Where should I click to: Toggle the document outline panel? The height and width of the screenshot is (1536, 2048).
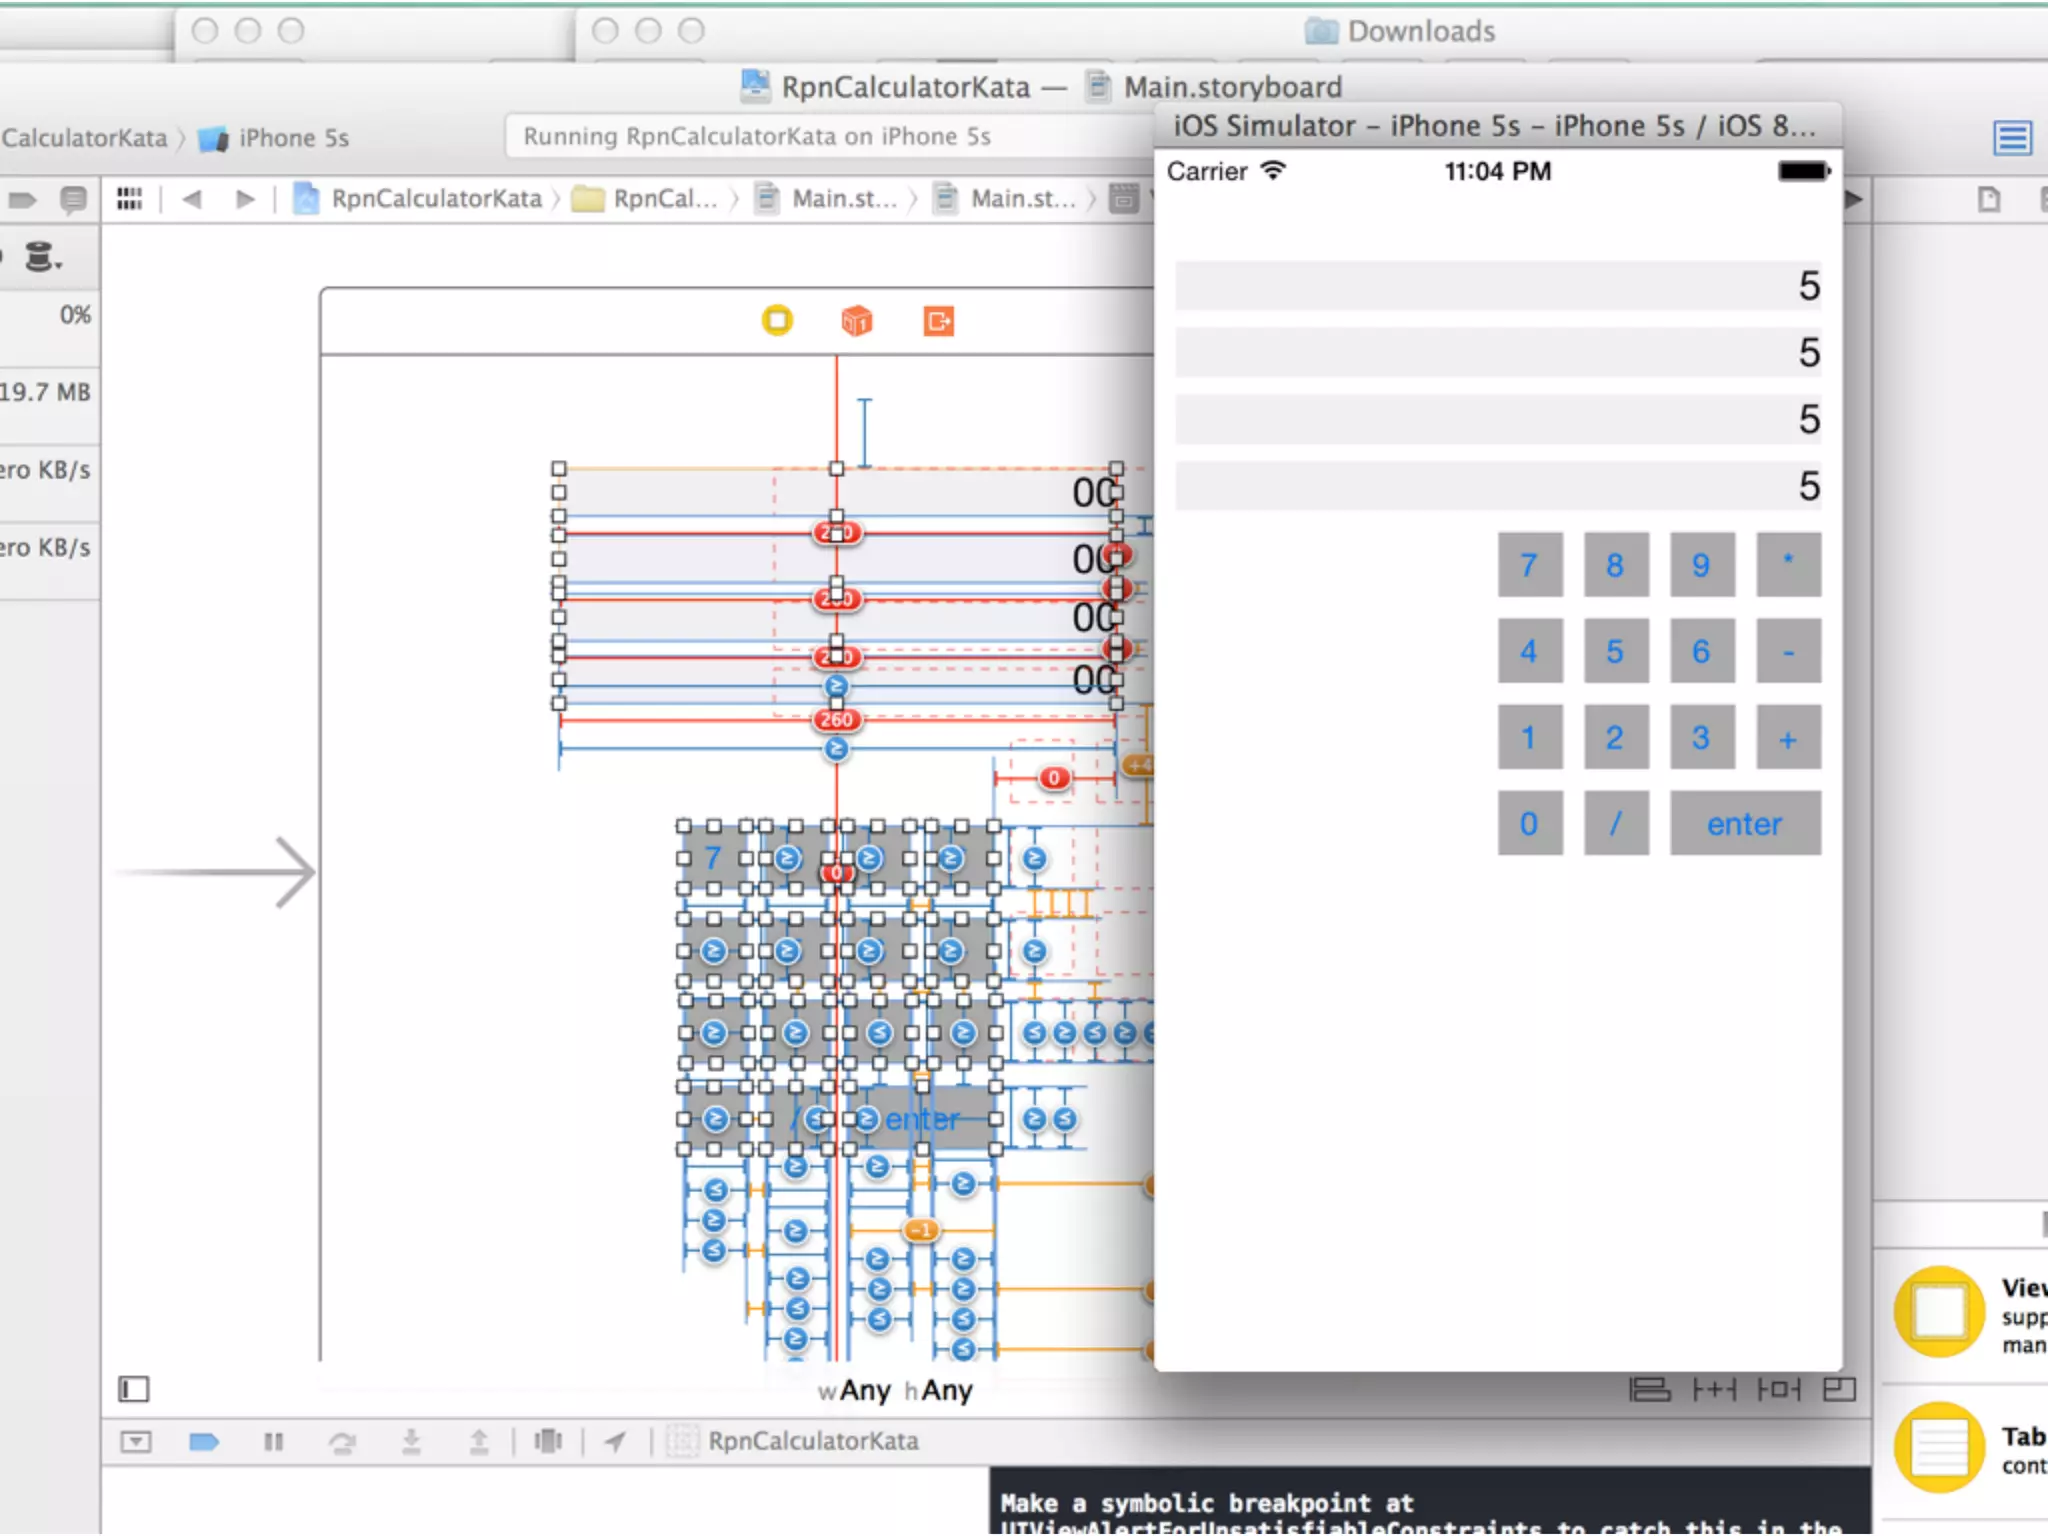134,1389
